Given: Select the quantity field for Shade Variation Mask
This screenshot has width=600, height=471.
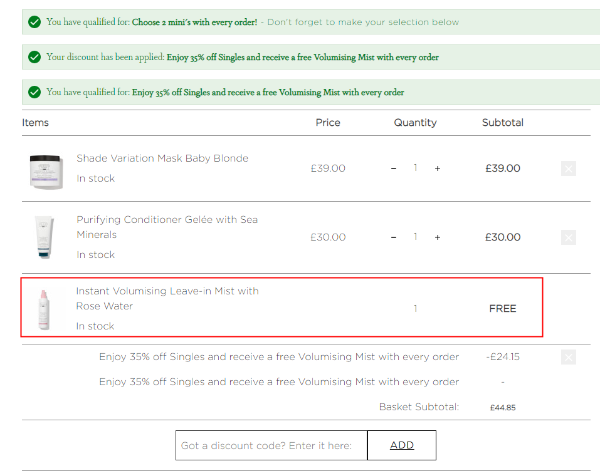Looking at the screenshot, I should tap(415, 168).
